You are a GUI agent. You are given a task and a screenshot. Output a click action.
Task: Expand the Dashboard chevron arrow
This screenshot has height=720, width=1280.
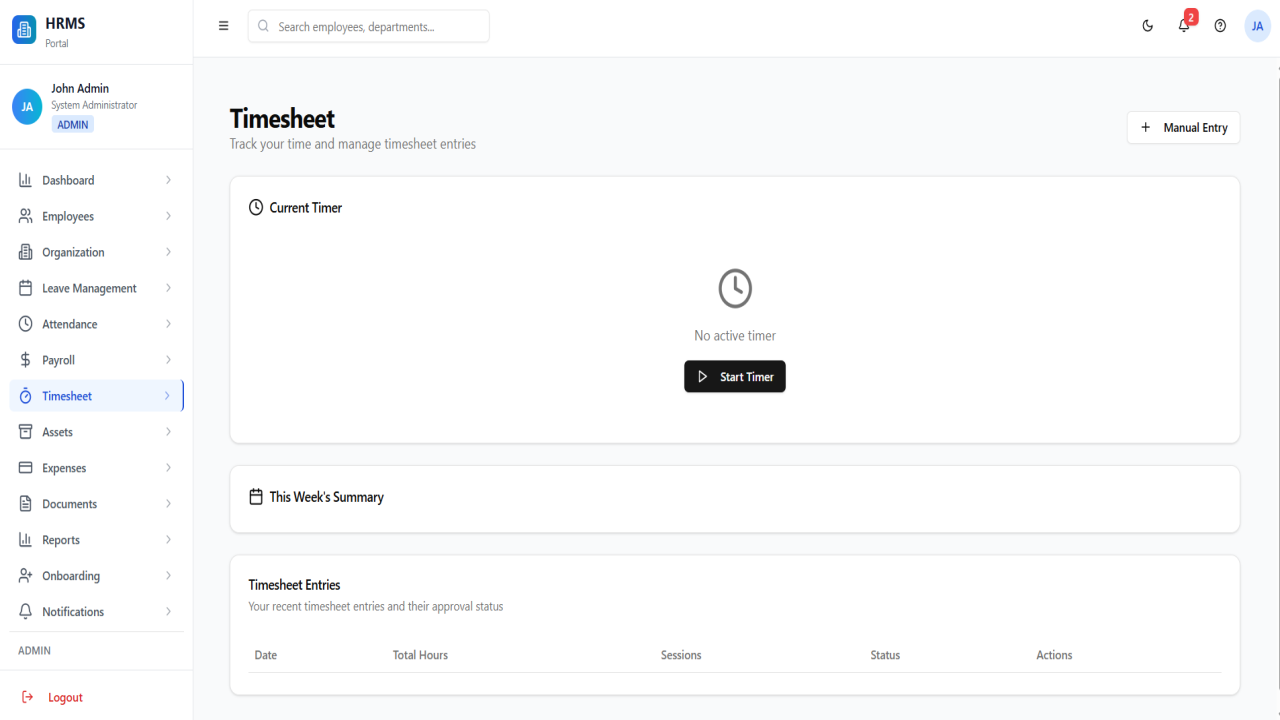[168, 180]
